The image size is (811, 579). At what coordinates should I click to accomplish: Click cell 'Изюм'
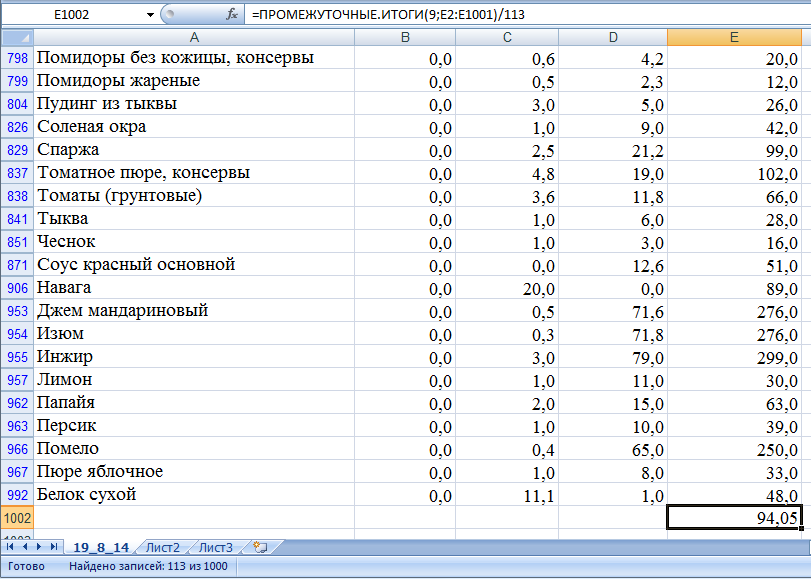pos(194,334)
